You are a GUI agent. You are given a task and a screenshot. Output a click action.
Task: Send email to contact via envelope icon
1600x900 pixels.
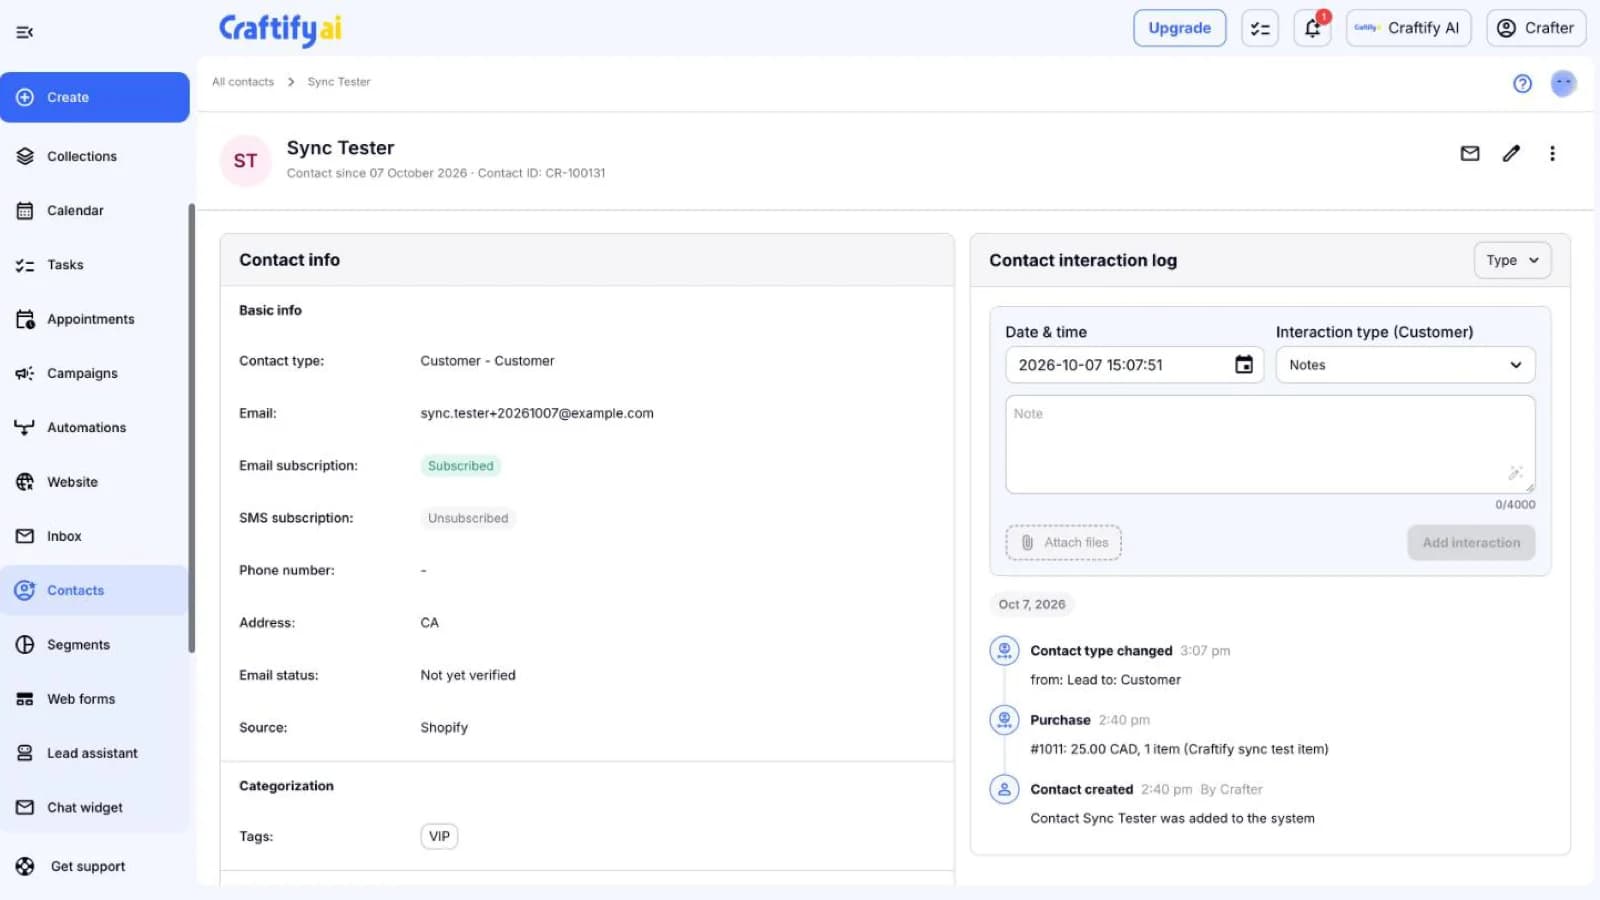pyautogui.click(x=1470, y=153)
